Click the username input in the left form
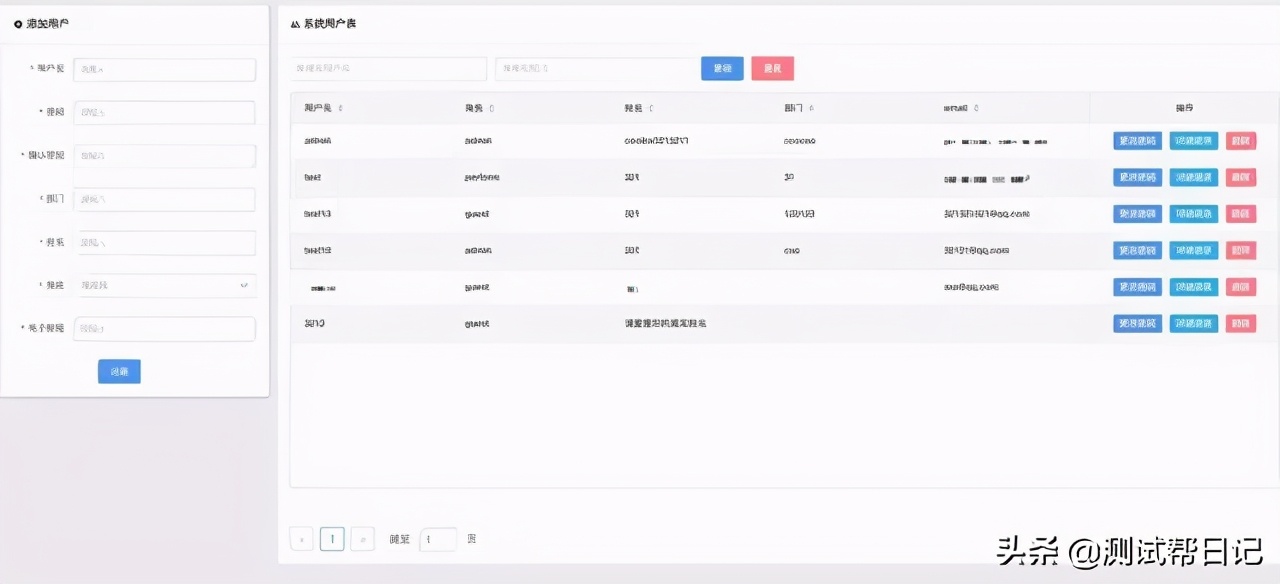Viewport: 1280px width, 584px height. tap(164, 69)
